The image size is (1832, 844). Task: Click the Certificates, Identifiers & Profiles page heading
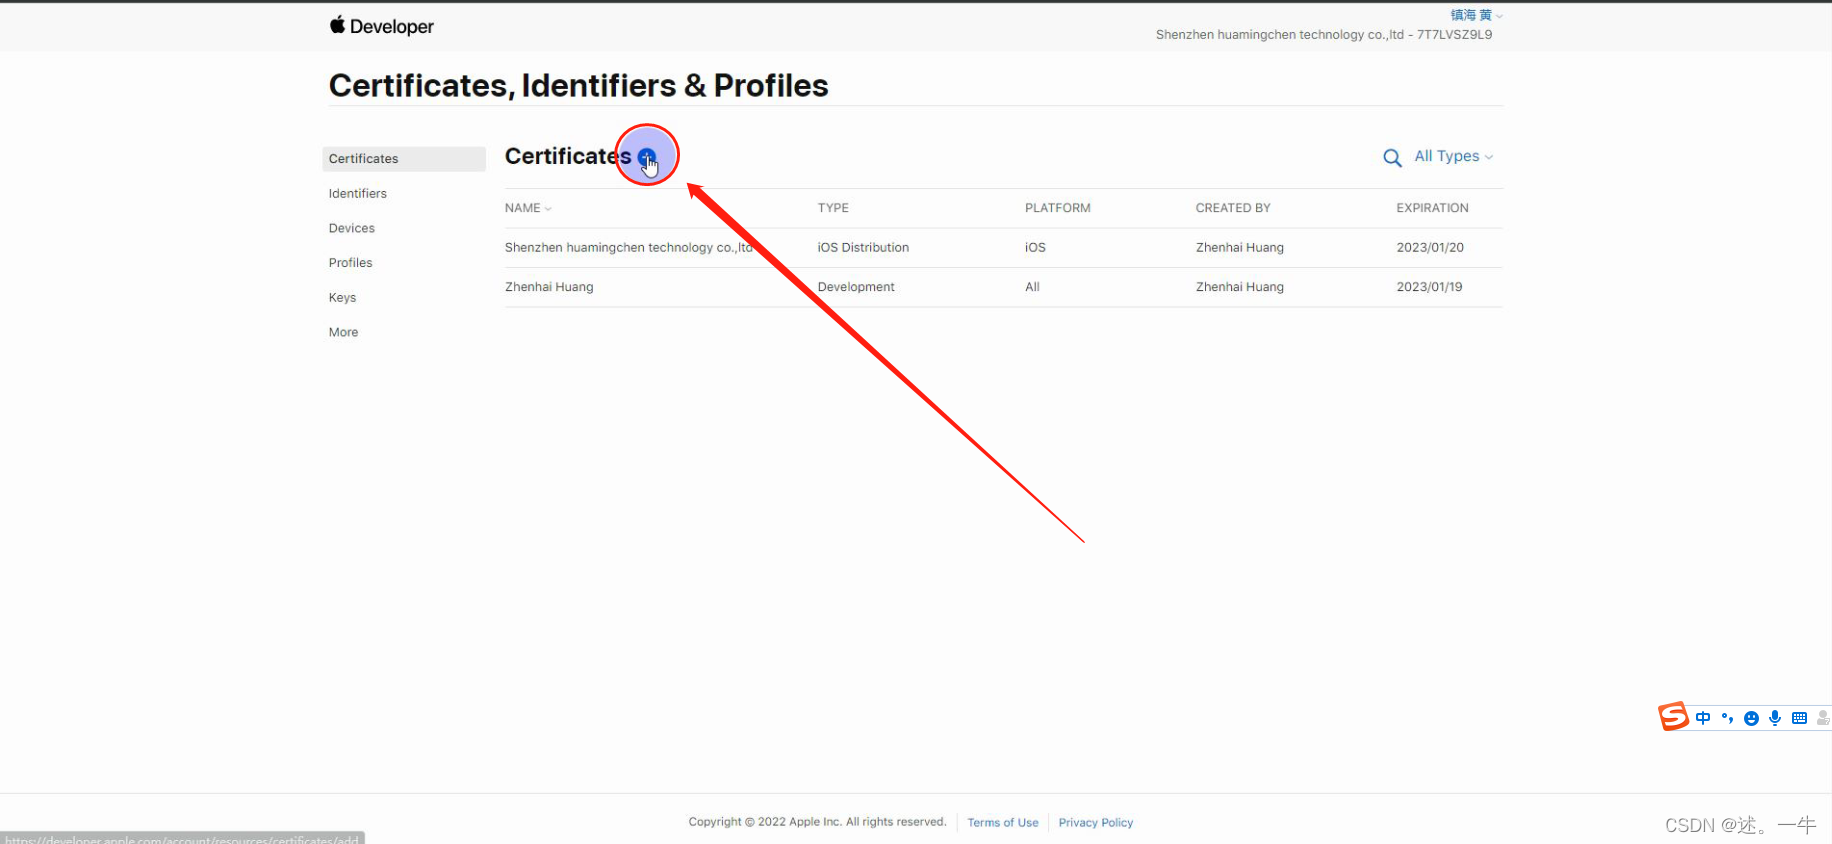click(578, 86)
